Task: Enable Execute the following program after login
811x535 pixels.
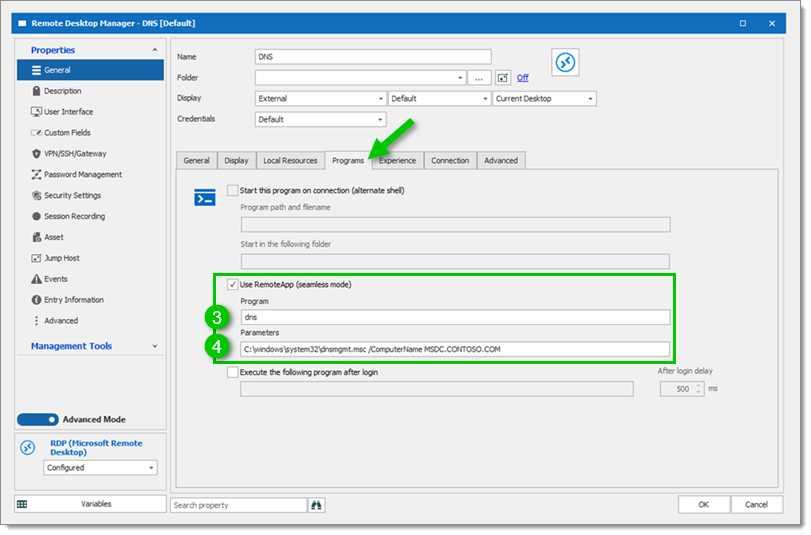Action: (233, 372)
